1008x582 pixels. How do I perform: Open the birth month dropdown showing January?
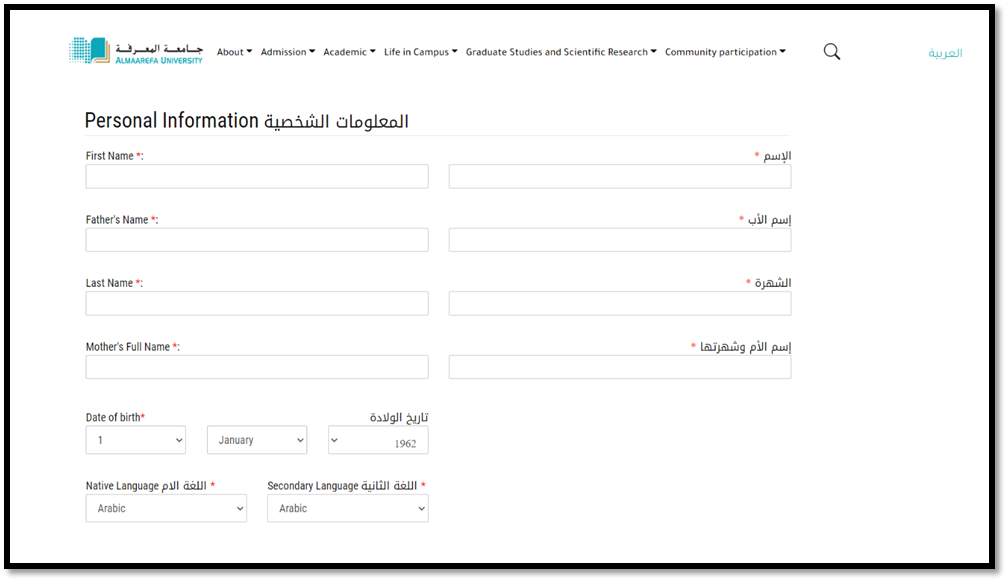coord(257,440)
